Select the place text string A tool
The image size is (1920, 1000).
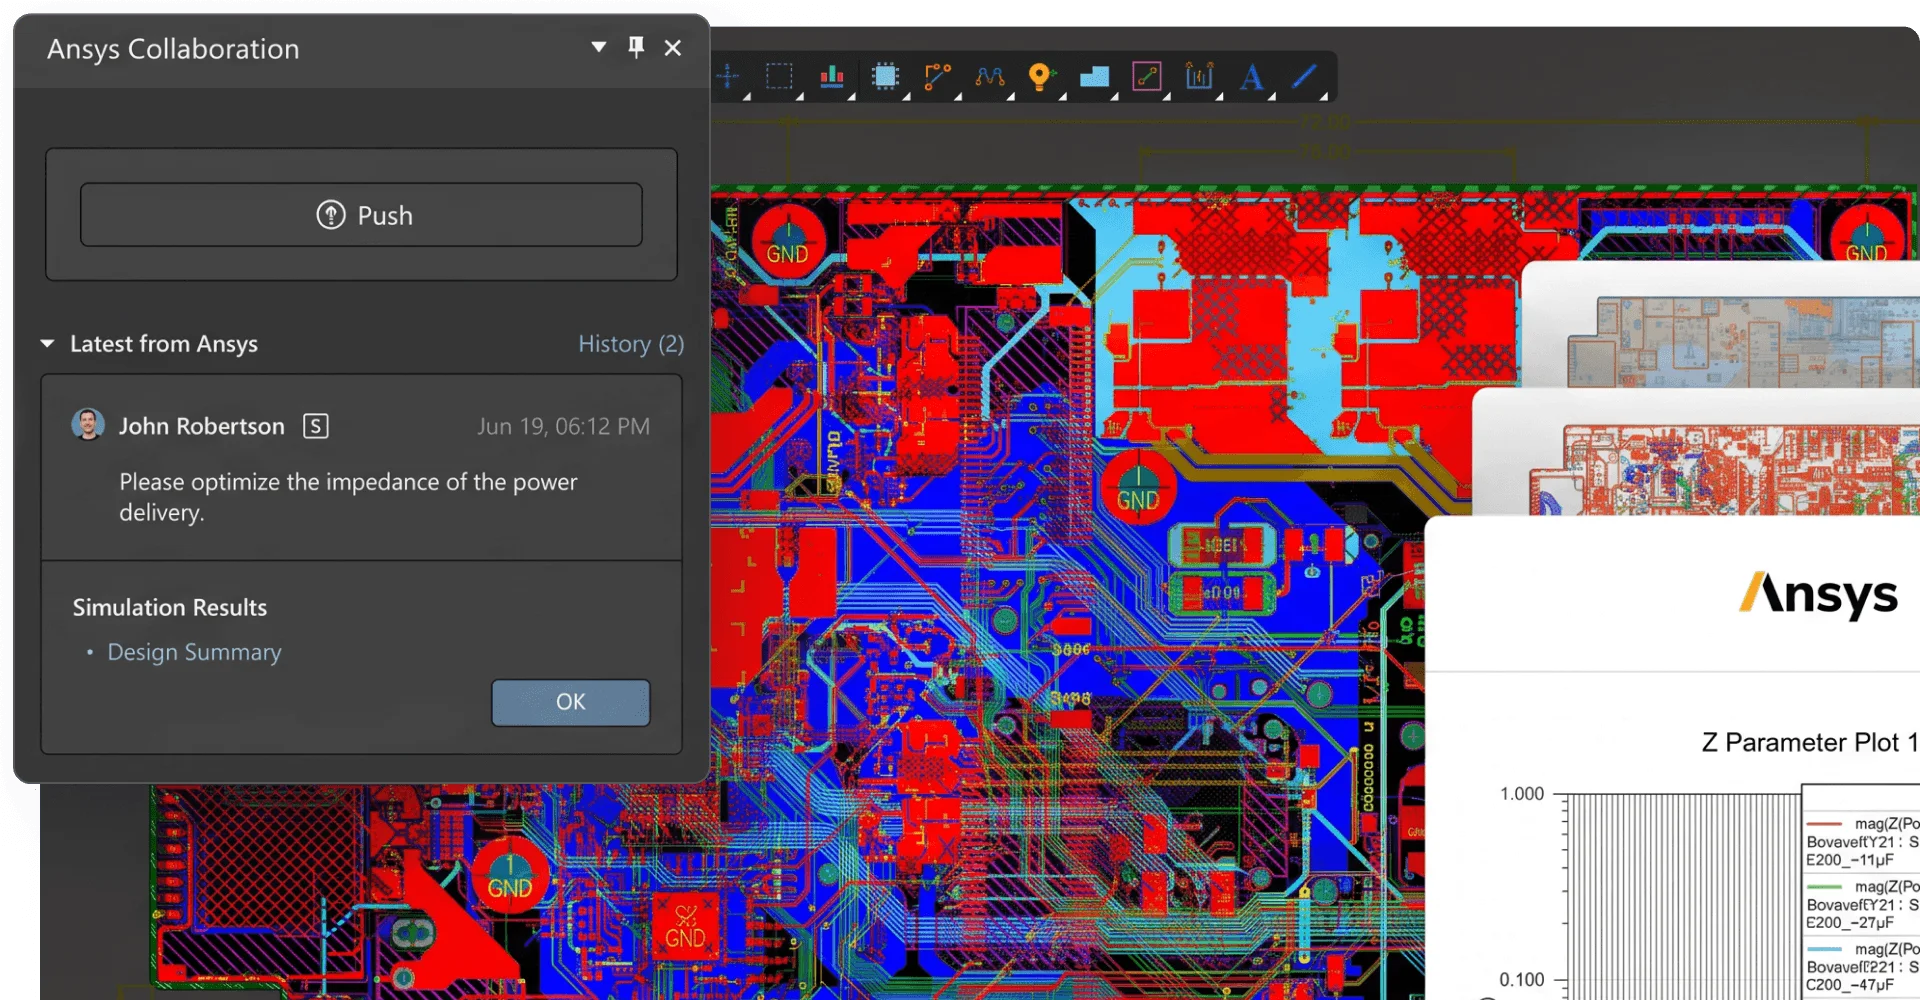pyautogui.click(x=1251, y=77)
